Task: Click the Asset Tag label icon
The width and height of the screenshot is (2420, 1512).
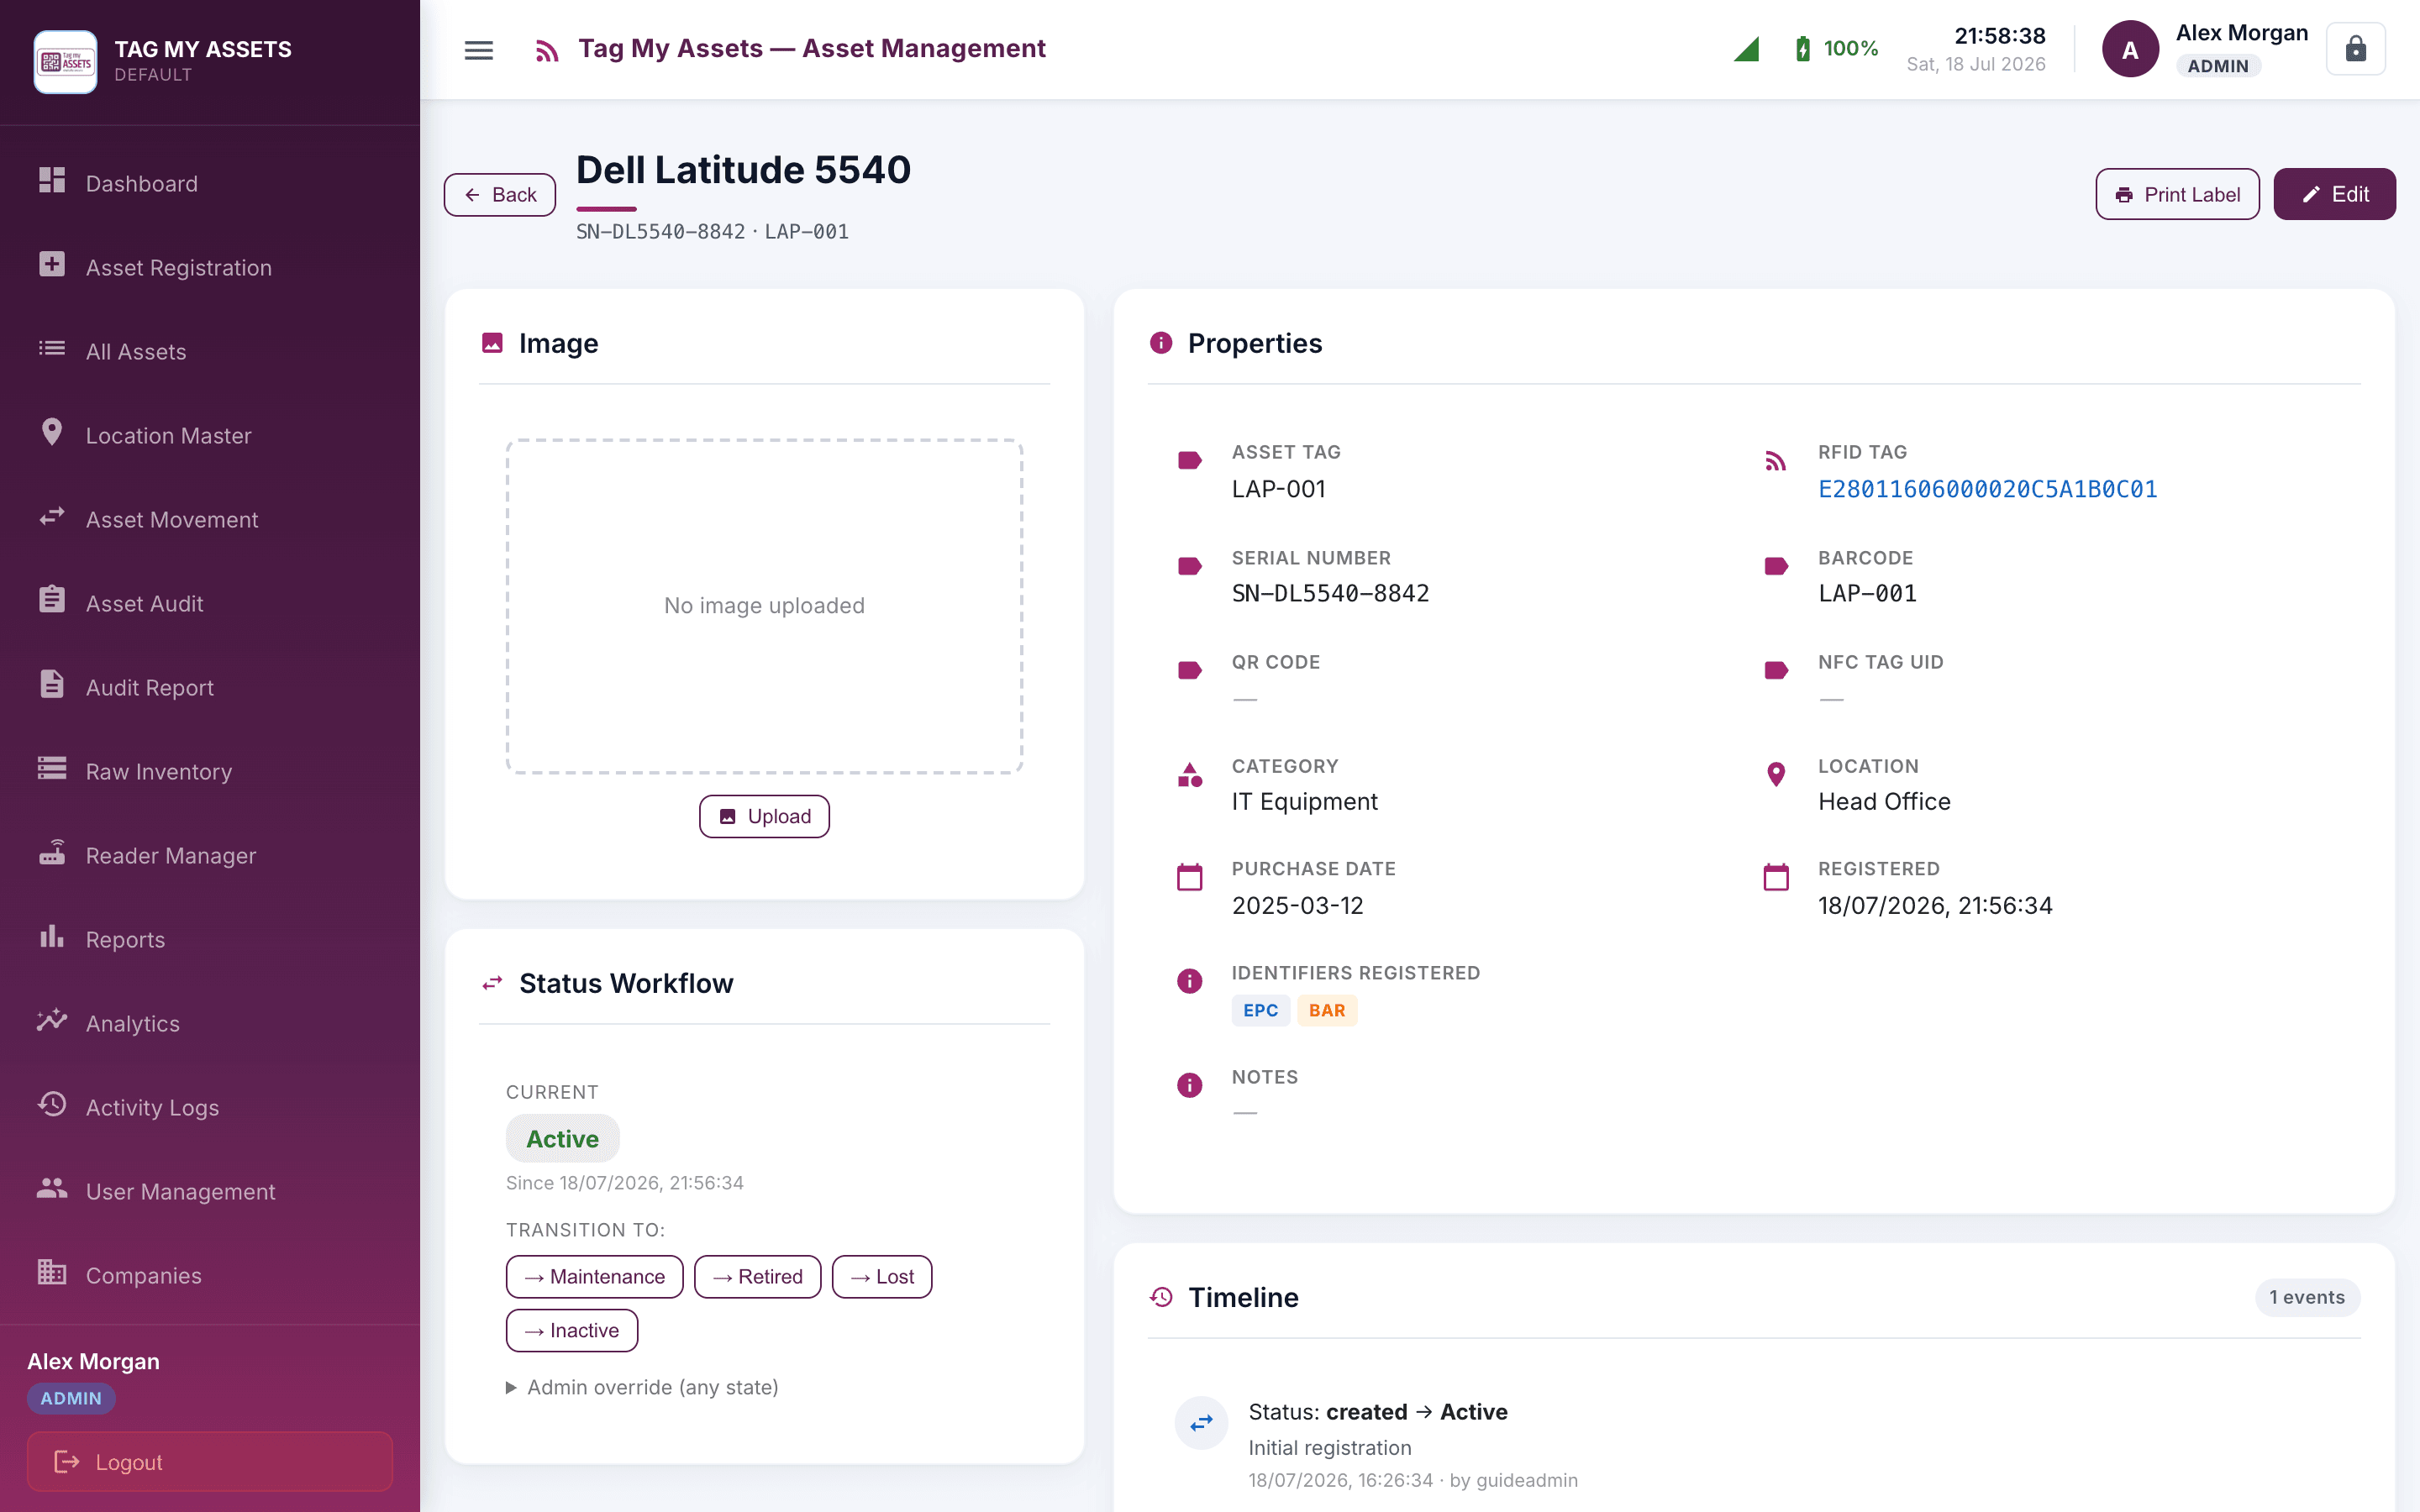Action: 1189,461
